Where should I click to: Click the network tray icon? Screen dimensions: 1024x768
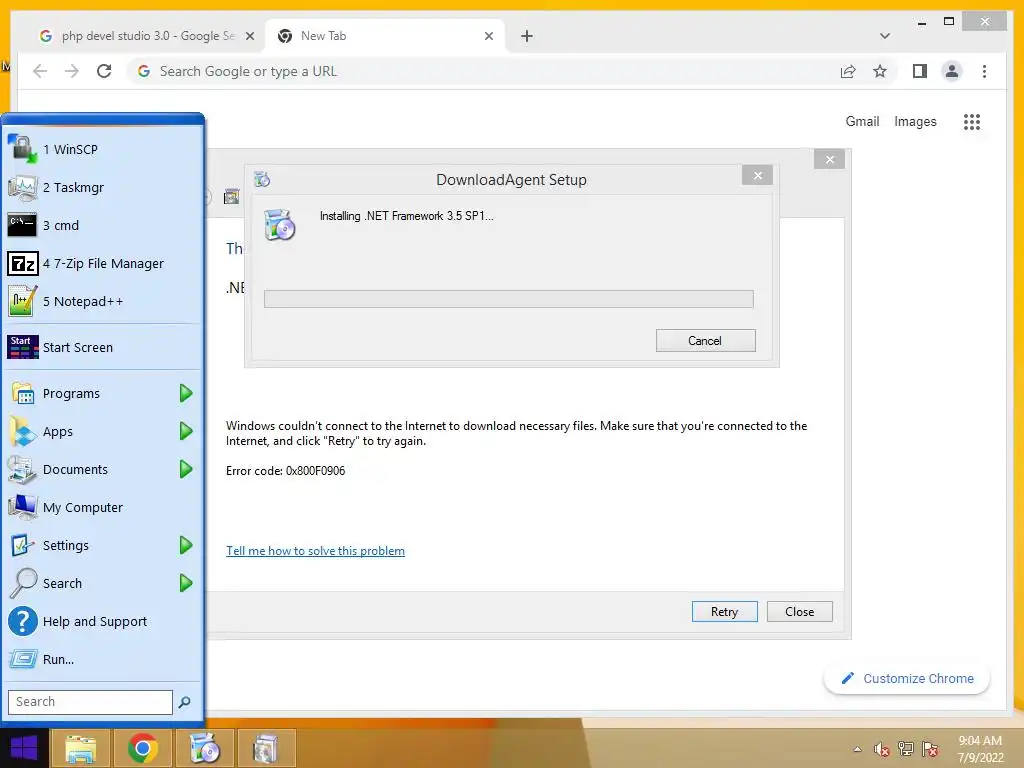tap(906, 749)
